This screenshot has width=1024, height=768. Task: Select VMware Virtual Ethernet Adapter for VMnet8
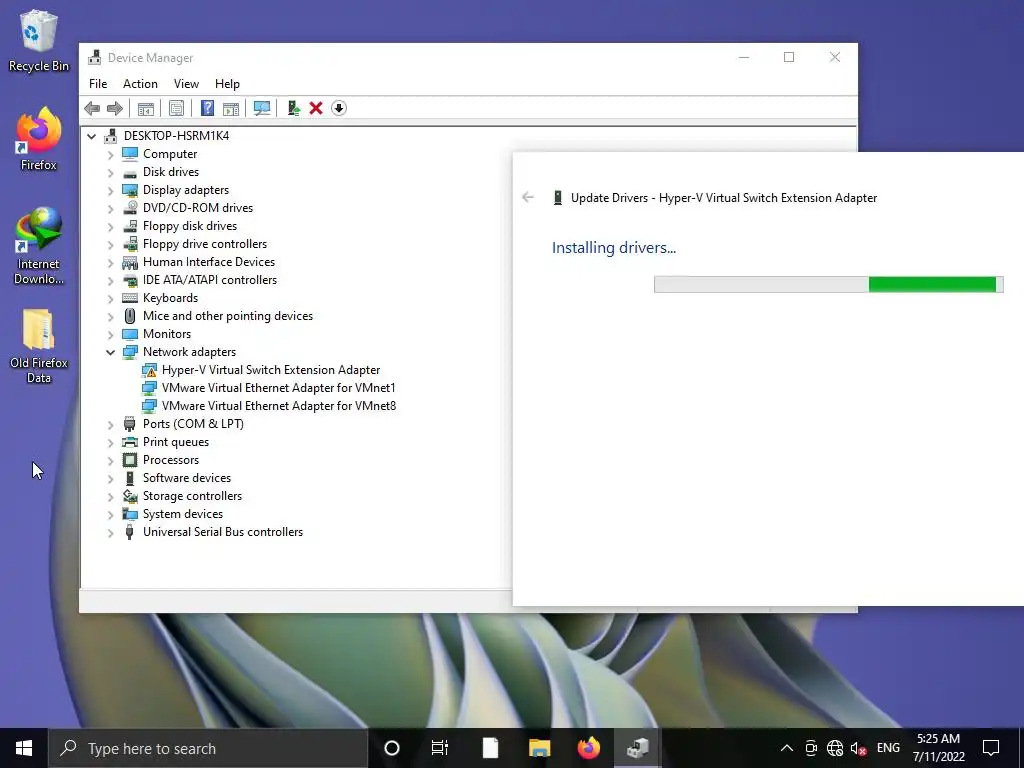pos(279,406)
